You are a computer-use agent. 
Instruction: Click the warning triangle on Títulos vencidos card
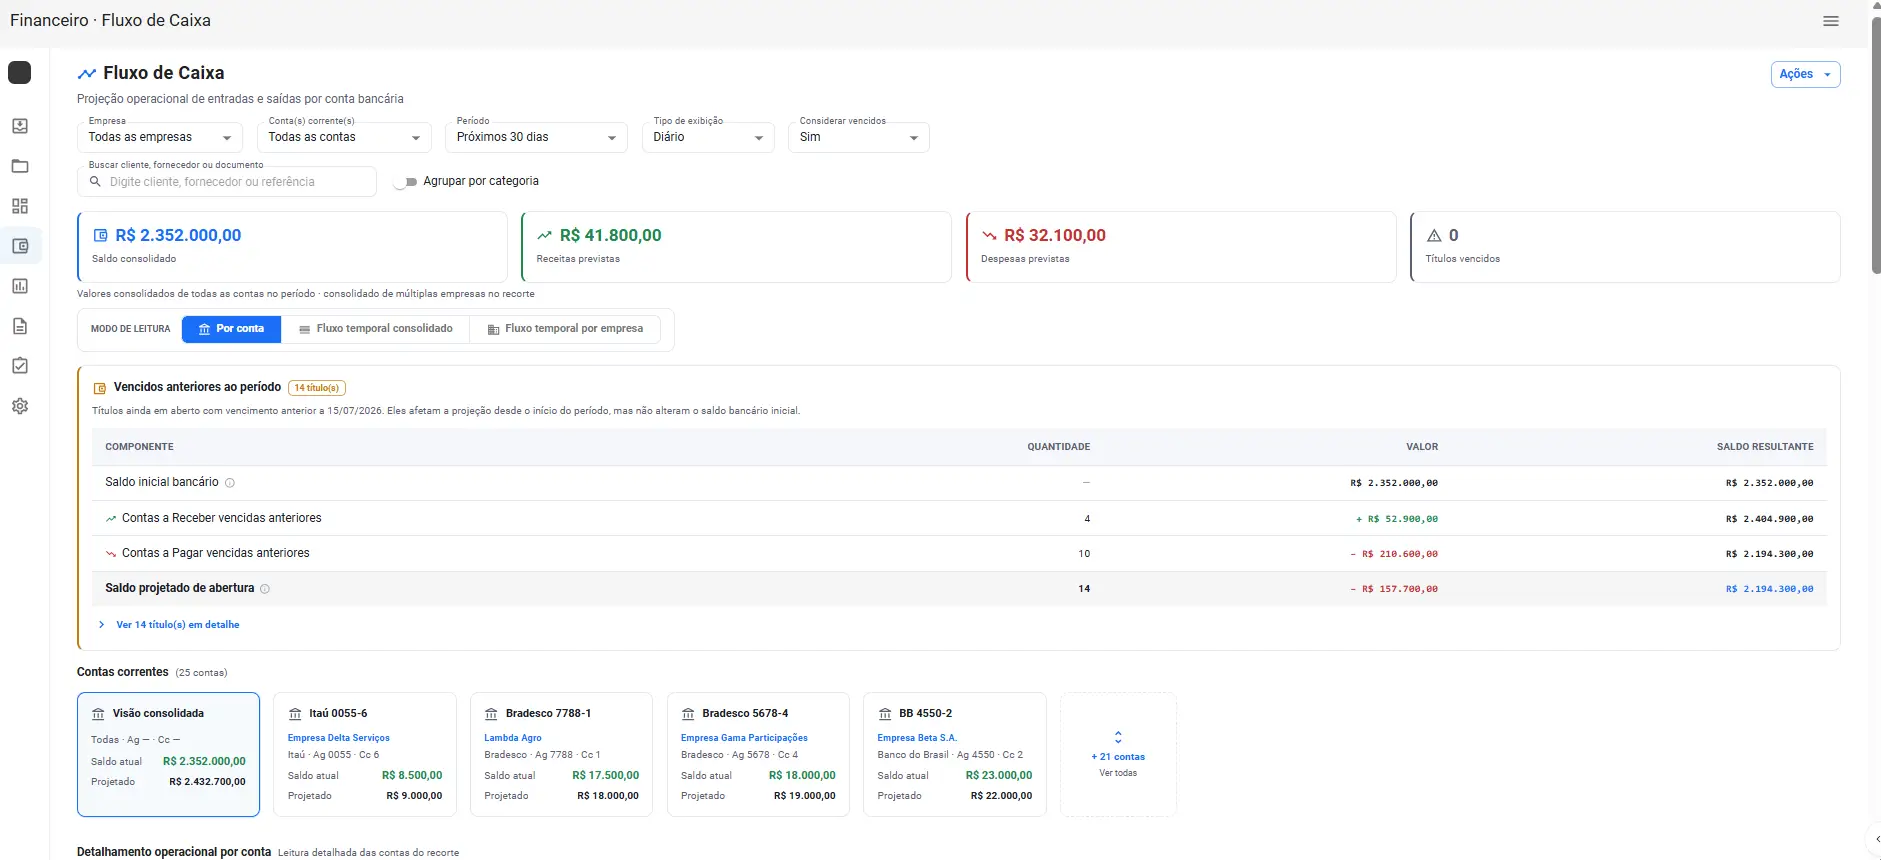click(1434, 236)
